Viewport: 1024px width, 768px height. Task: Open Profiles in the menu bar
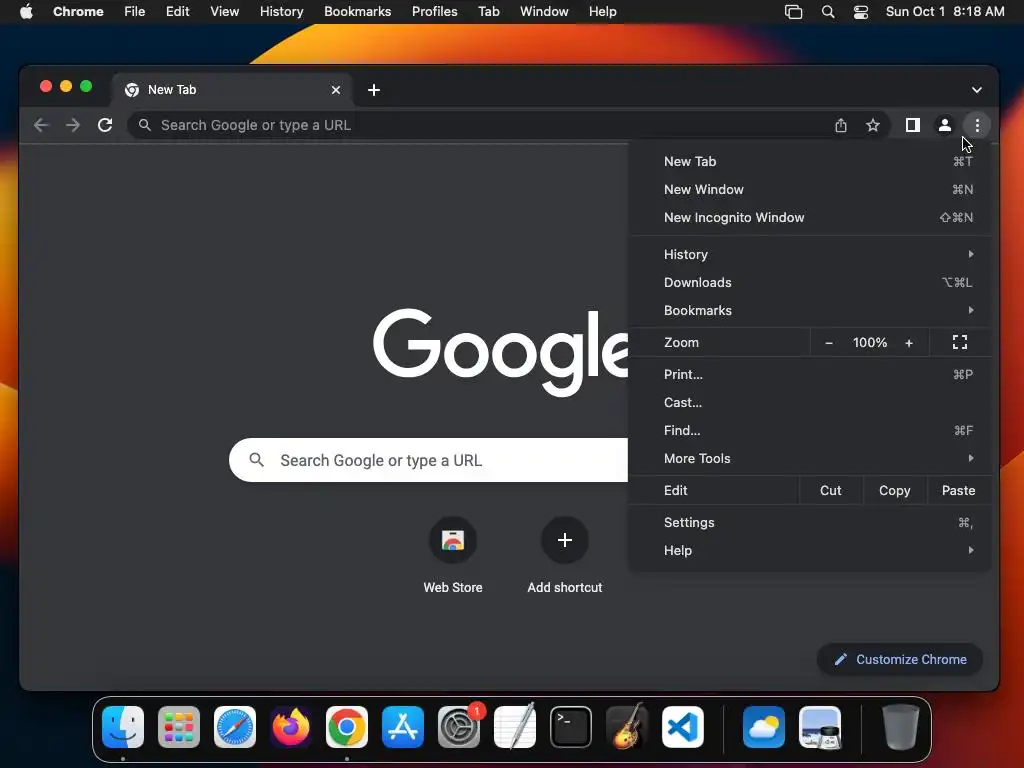(x=434, y=12)
